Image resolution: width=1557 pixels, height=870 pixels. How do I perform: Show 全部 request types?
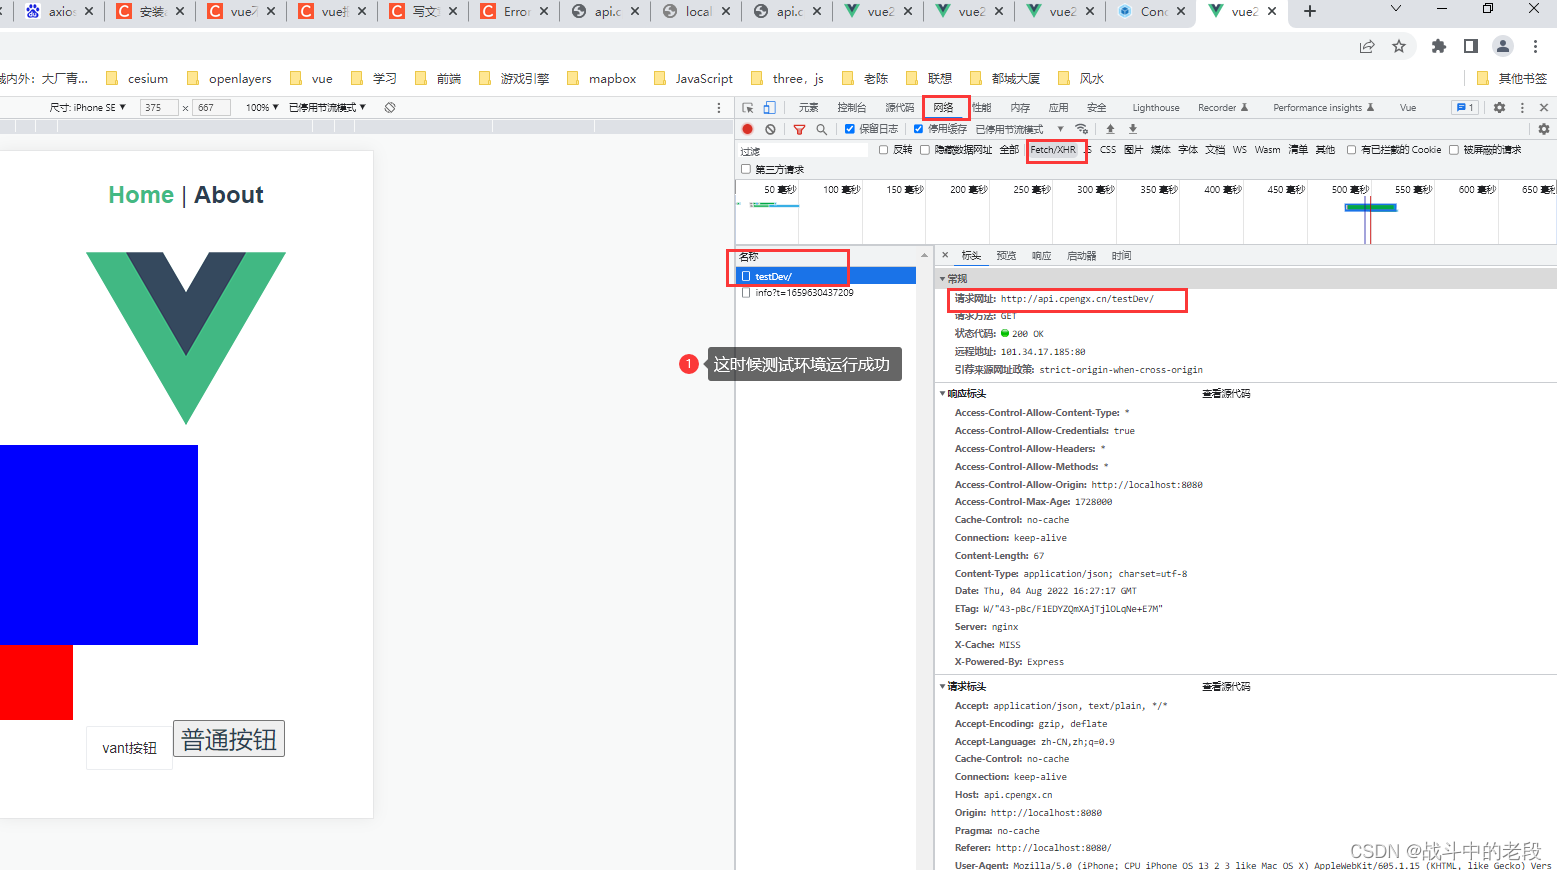(1010, 150)
